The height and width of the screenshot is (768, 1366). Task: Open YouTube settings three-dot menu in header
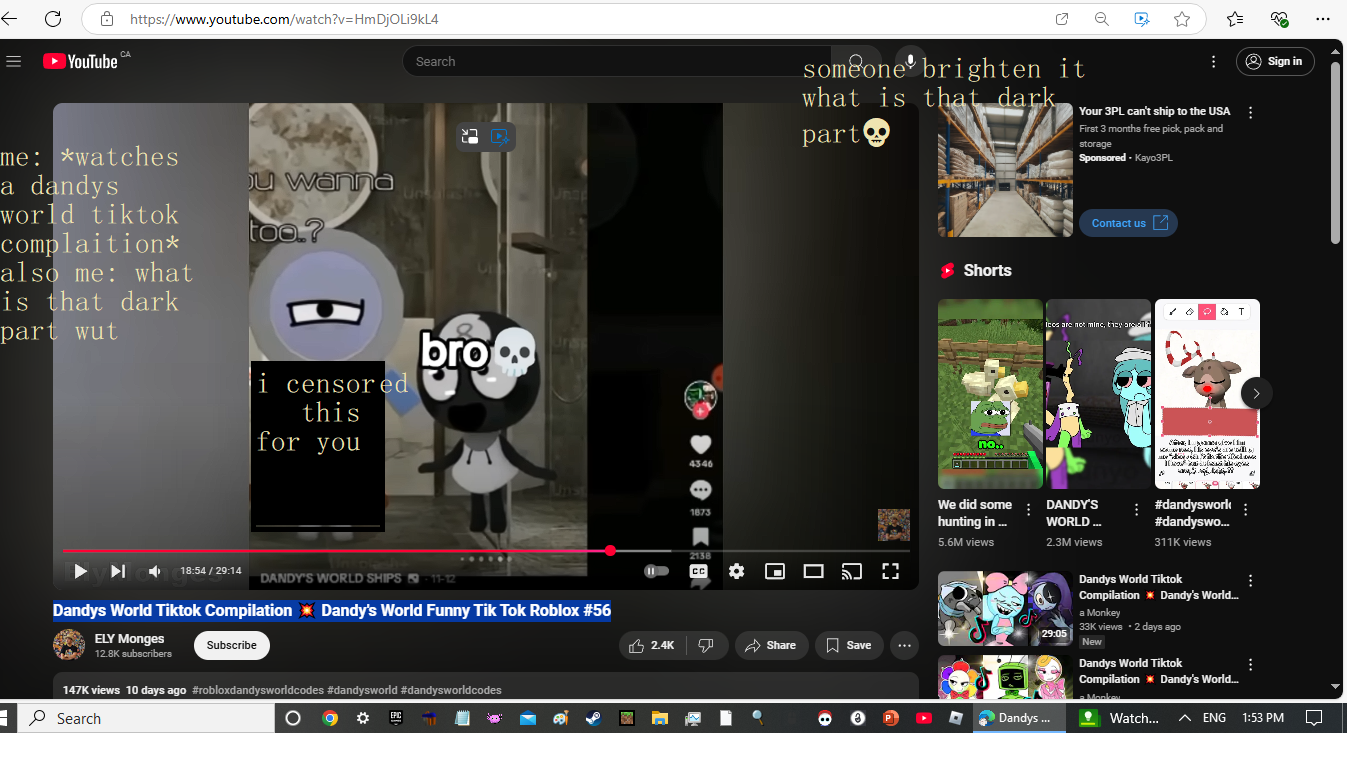pyautogui.click(x=1213, y=61)
